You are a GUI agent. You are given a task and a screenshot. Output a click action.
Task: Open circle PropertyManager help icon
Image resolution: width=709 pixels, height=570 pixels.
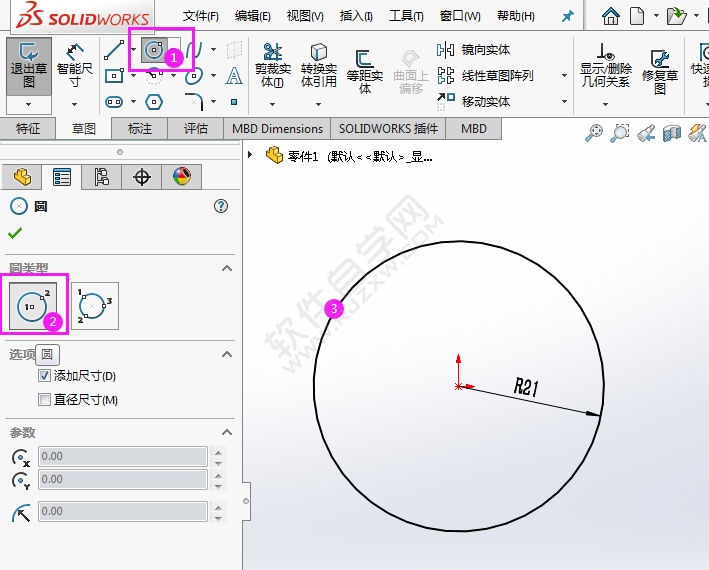(221, 207)
